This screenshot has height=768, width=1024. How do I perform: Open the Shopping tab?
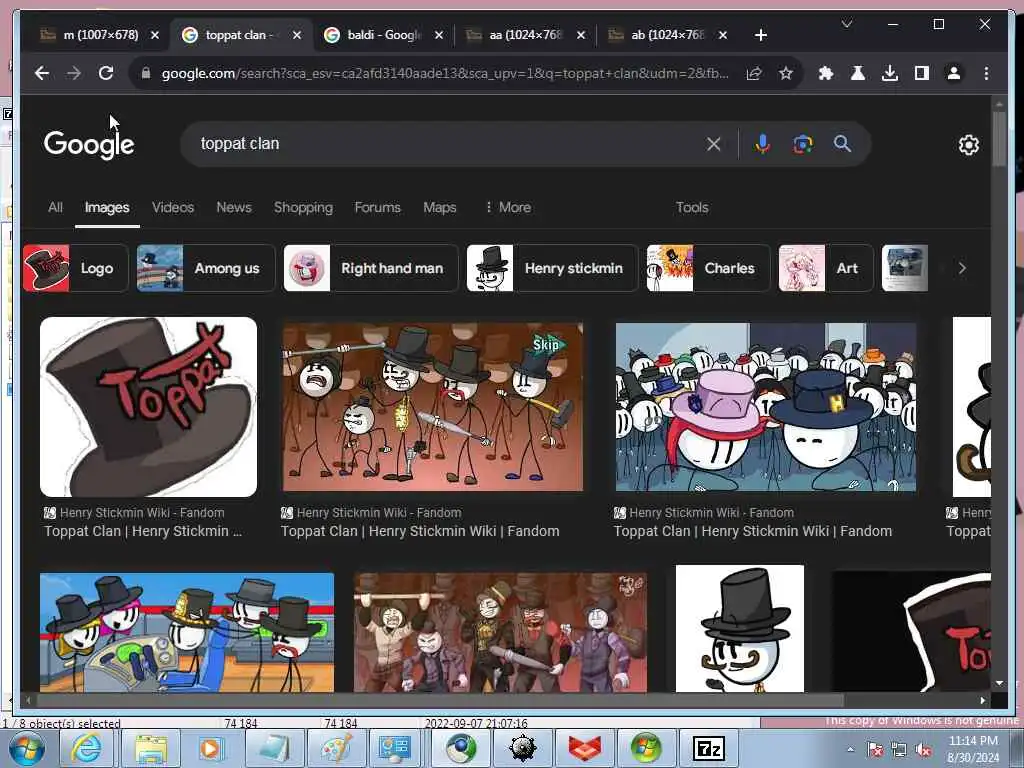pyautogui.click(x=303, y=207)
